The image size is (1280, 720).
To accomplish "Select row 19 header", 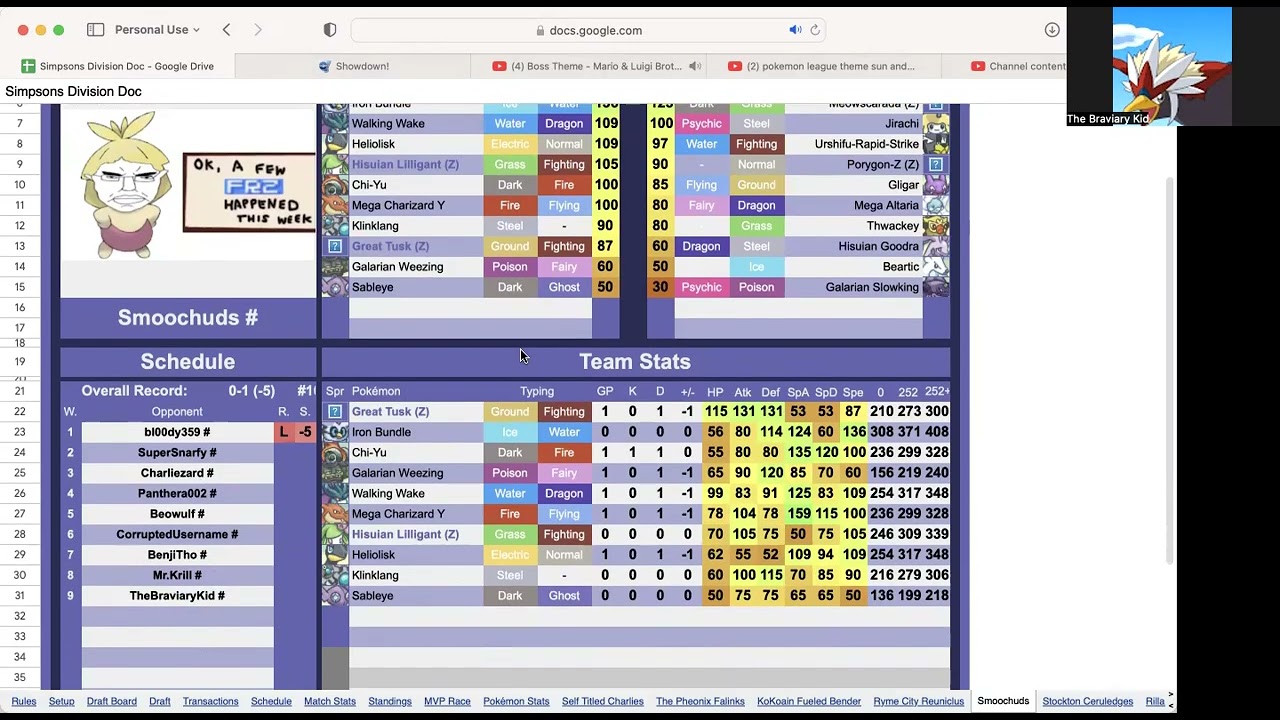I will pos(20,362).
